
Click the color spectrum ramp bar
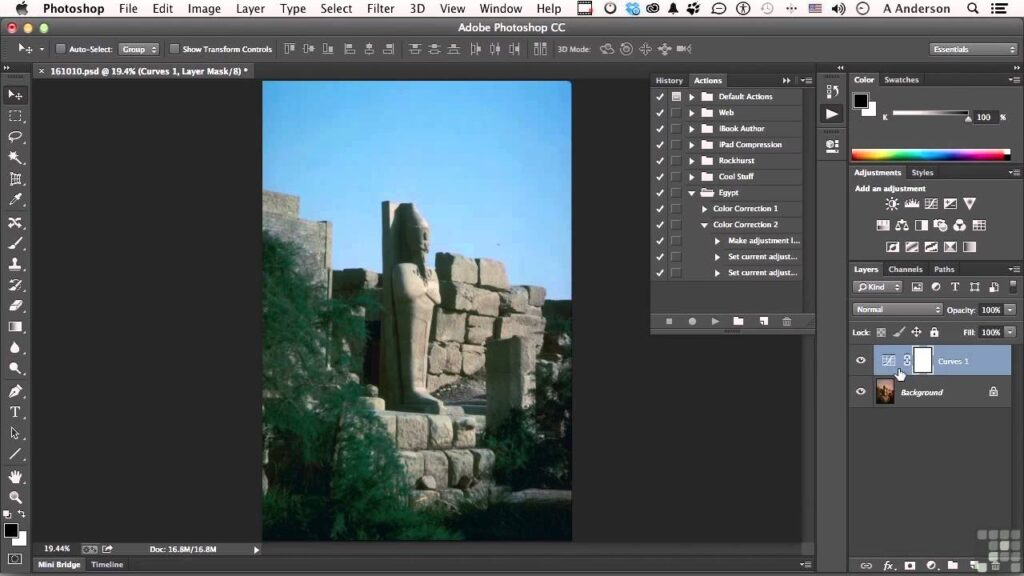930,154
